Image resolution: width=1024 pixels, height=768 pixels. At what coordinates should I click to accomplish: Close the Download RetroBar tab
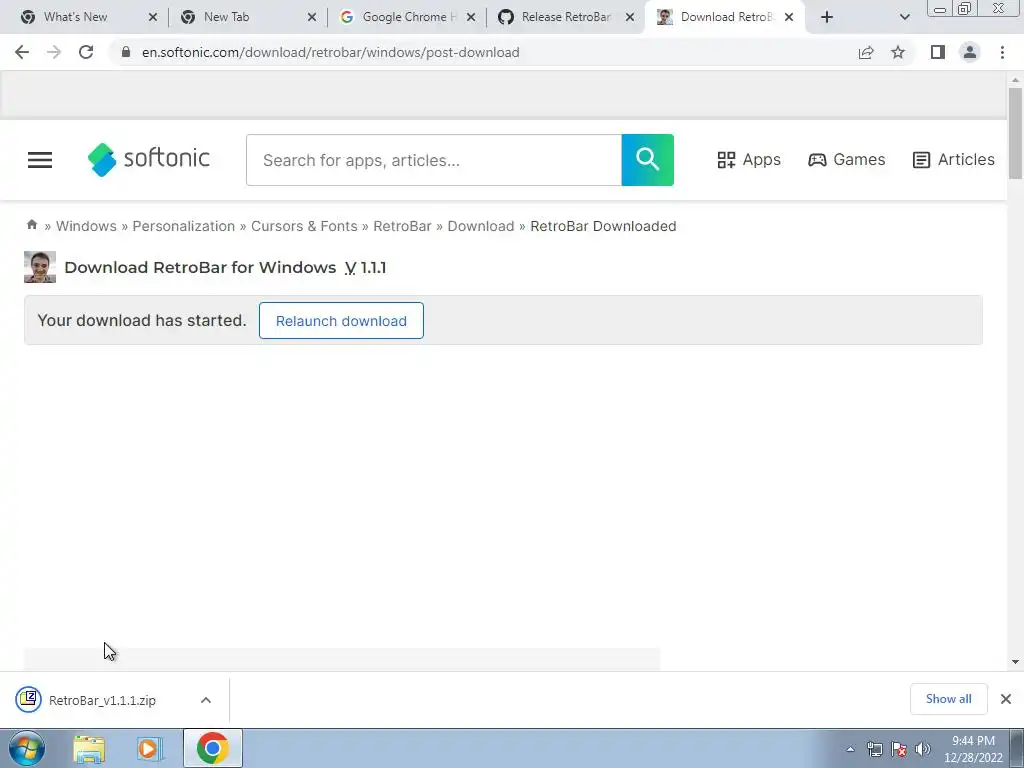tap(789, 17)
